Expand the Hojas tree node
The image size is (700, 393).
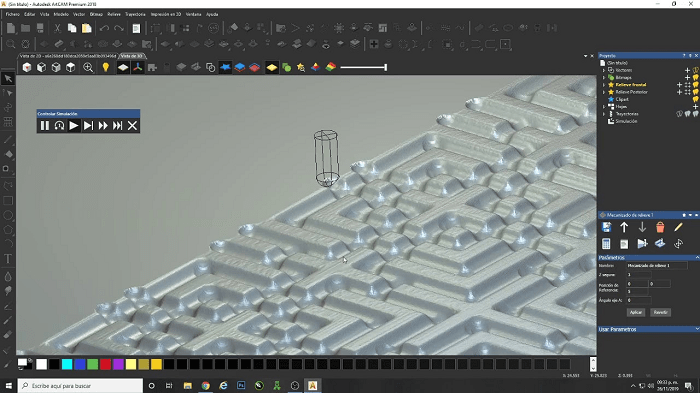coord(604,107)
